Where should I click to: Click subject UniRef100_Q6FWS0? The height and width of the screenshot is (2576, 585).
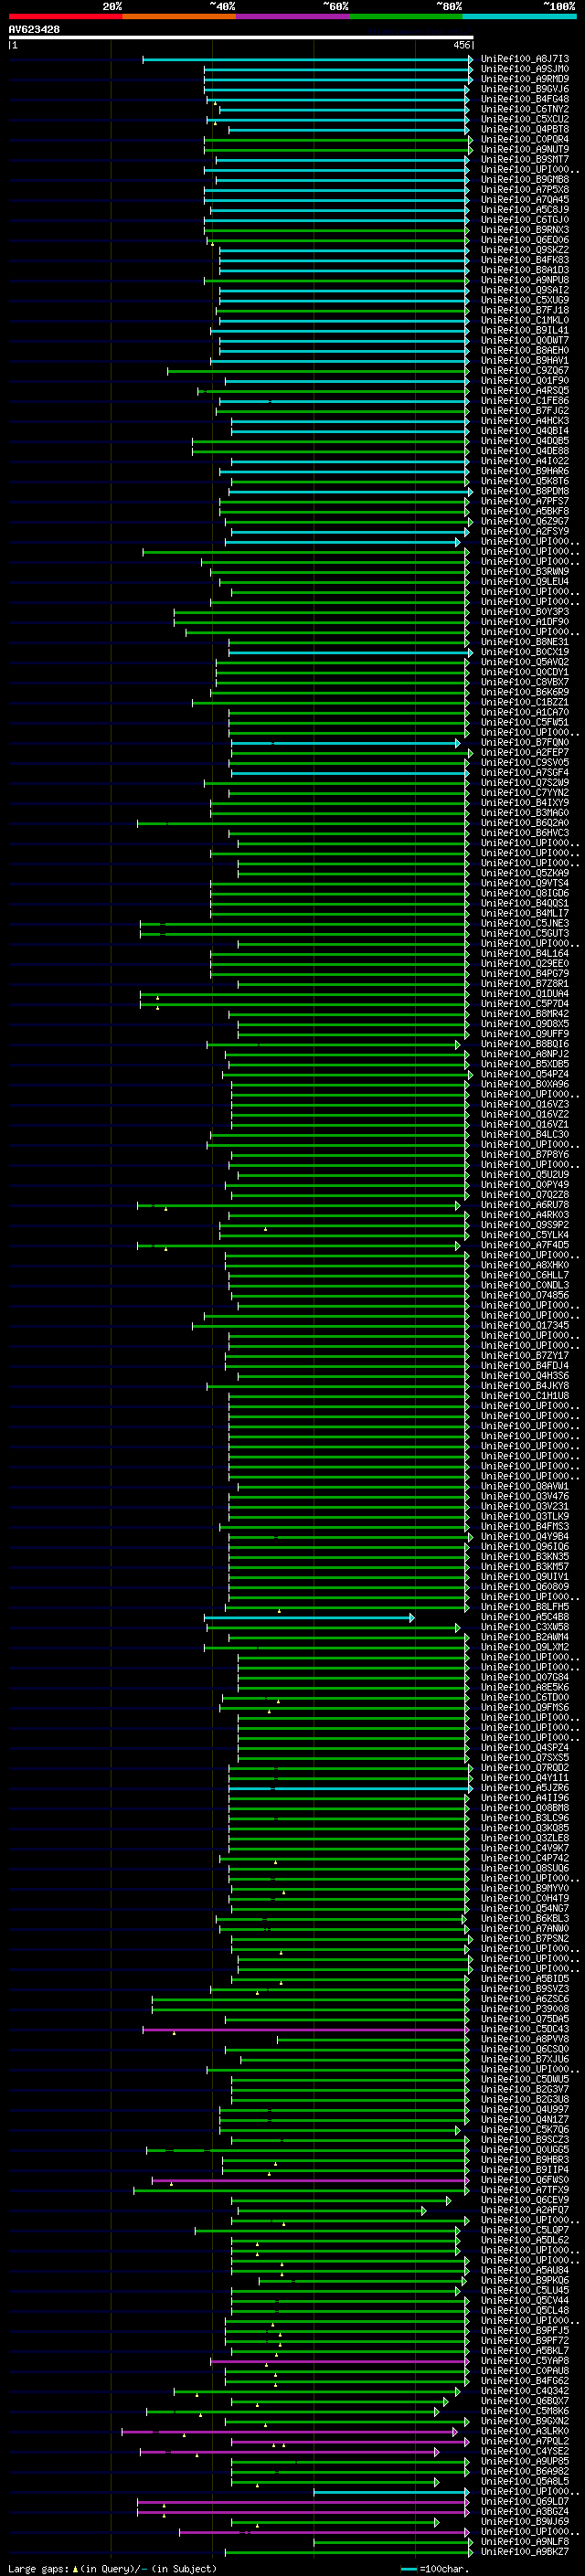525,2179
